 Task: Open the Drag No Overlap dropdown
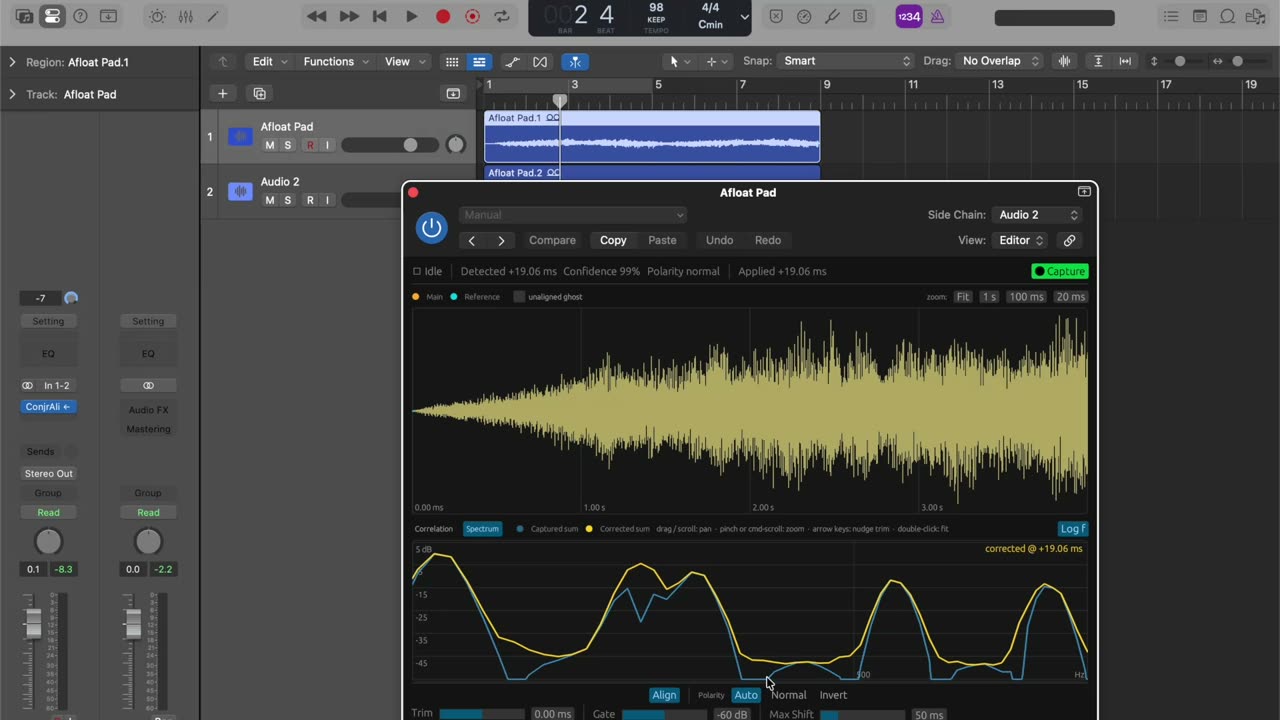pos(1000,61)
